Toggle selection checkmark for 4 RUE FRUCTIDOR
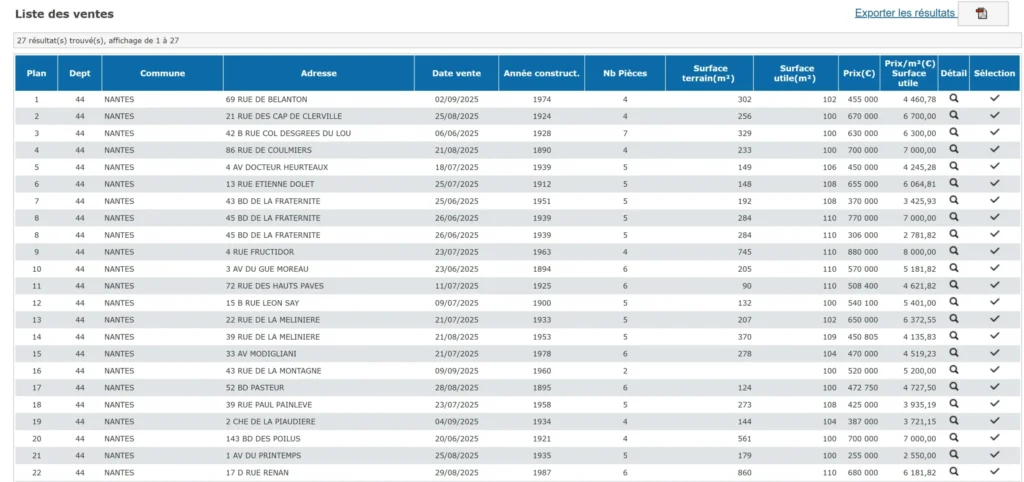The width and height of the screenshot is (1024, 482). tap(995, 251)
